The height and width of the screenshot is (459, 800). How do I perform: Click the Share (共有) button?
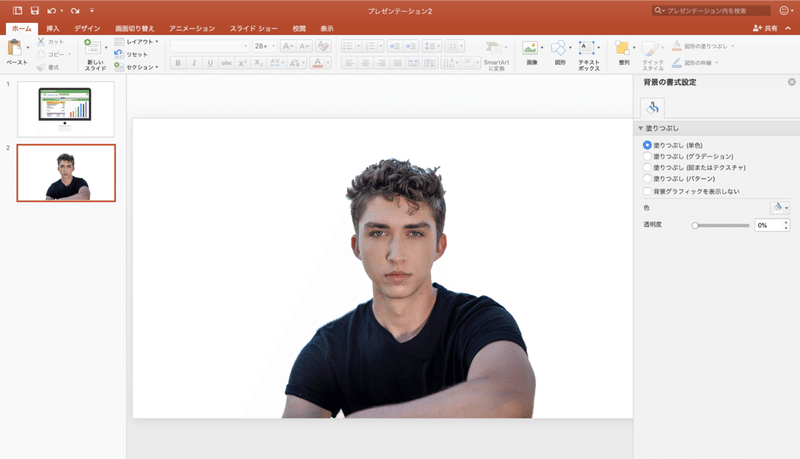765,29
